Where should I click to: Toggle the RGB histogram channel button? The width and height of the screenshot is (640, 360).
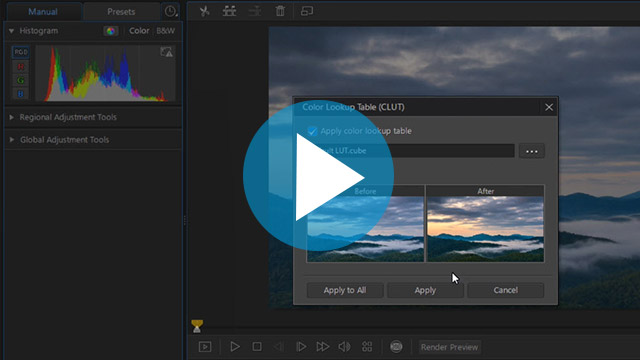(x=21, y=52)
